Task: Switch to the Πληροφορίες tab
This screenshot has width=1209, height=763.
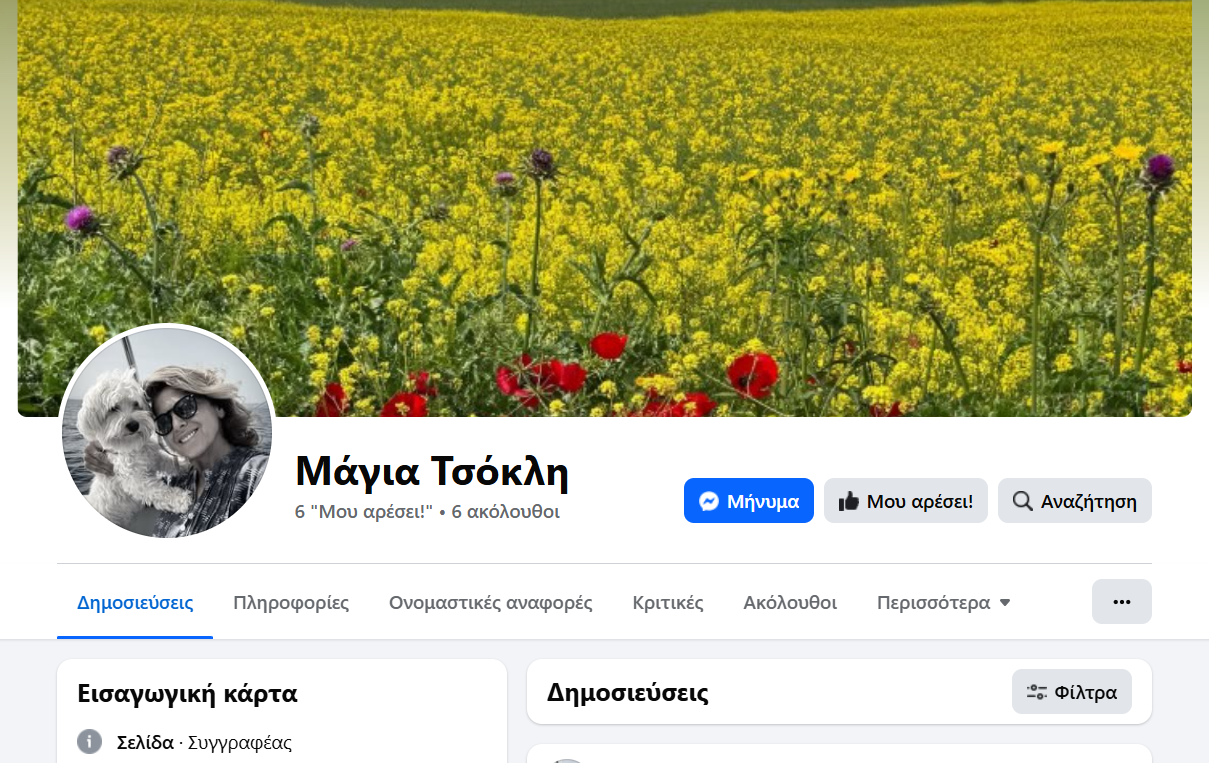Action: point(291,603)
